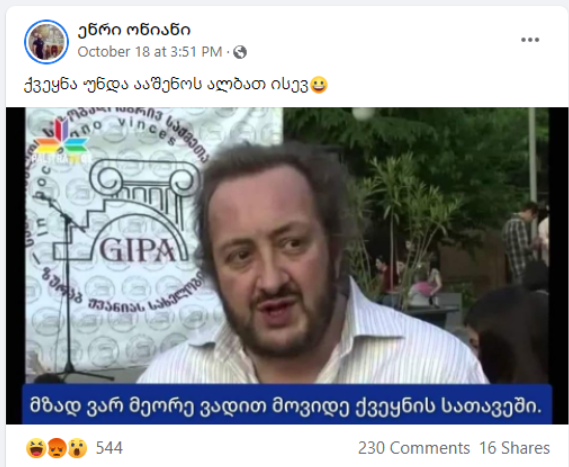This screenshot has height=467, width=569.
Task: Select the post caption text ქვეყანა უნდა ააშენოს
Action: [112, 85]
